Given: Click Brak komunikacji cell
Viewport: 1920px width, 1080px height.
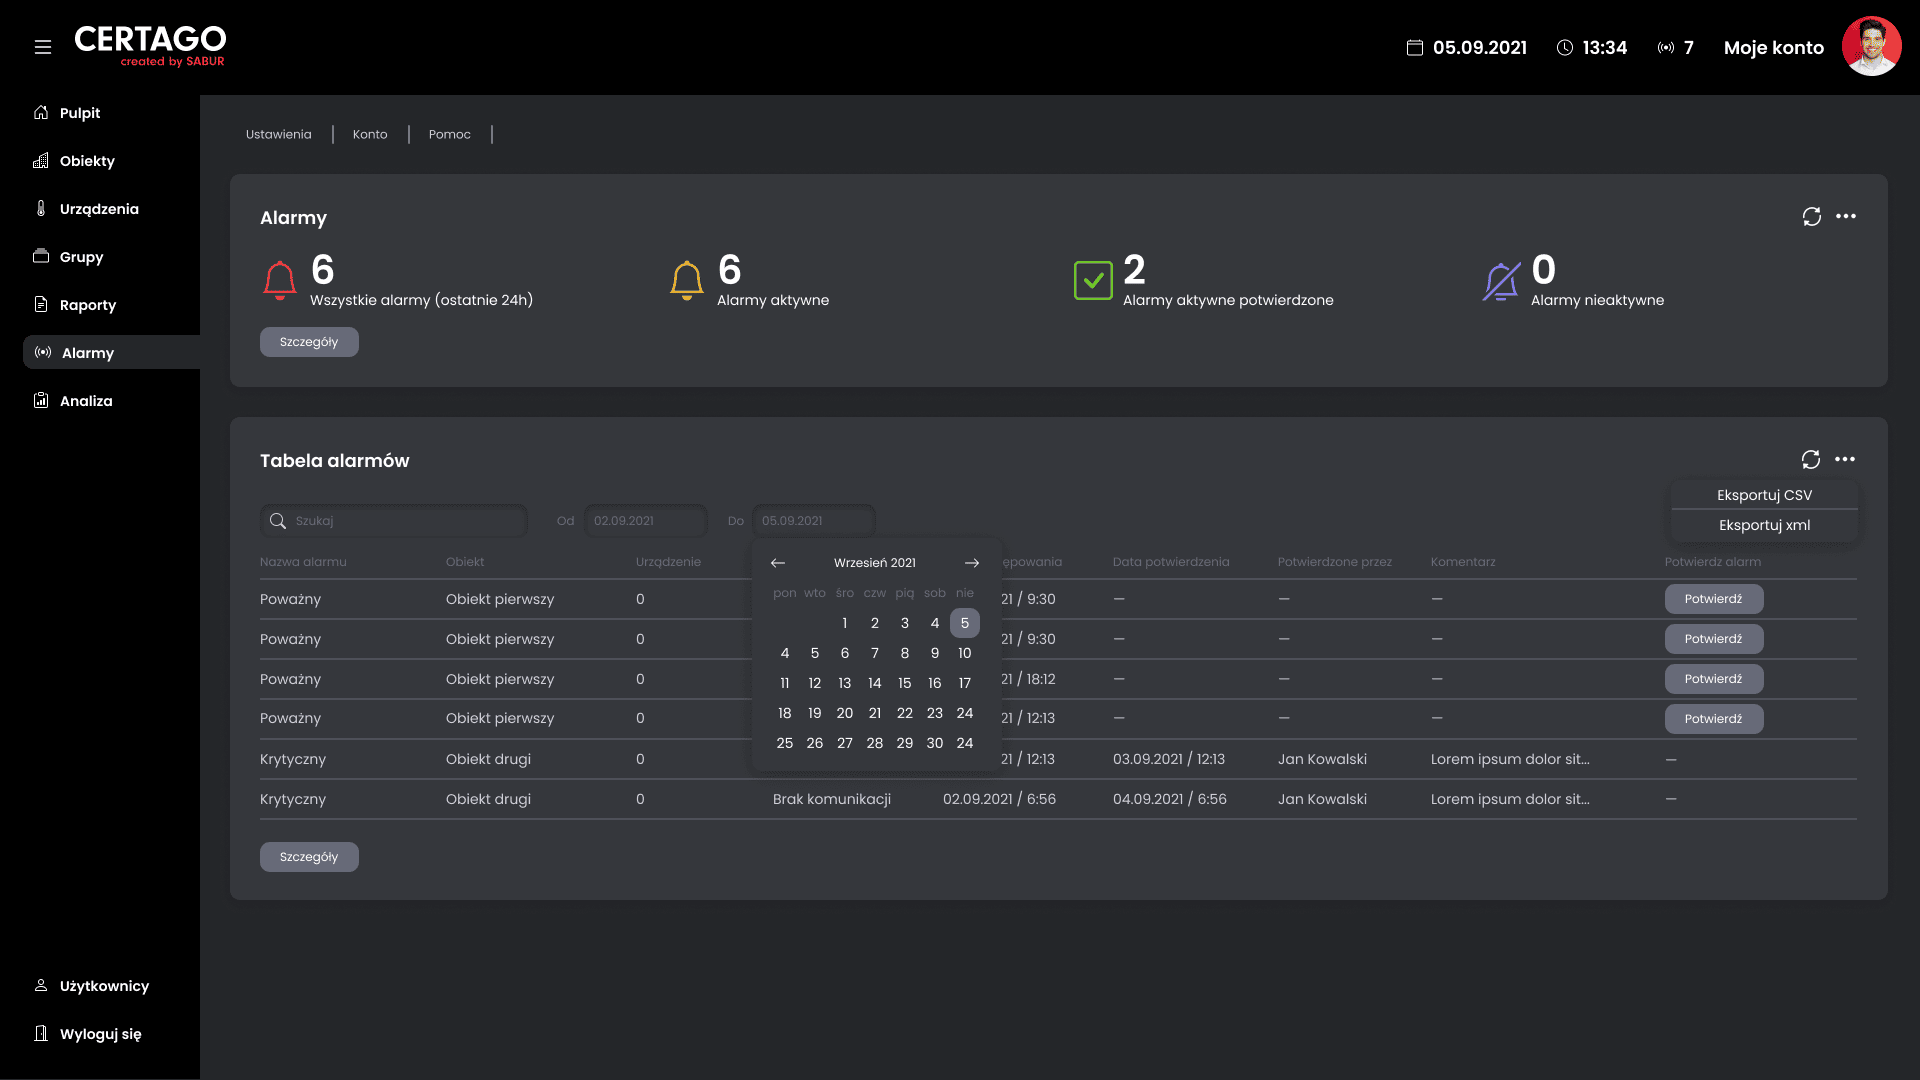Looking at the screenshot, I should click(832, 799).
